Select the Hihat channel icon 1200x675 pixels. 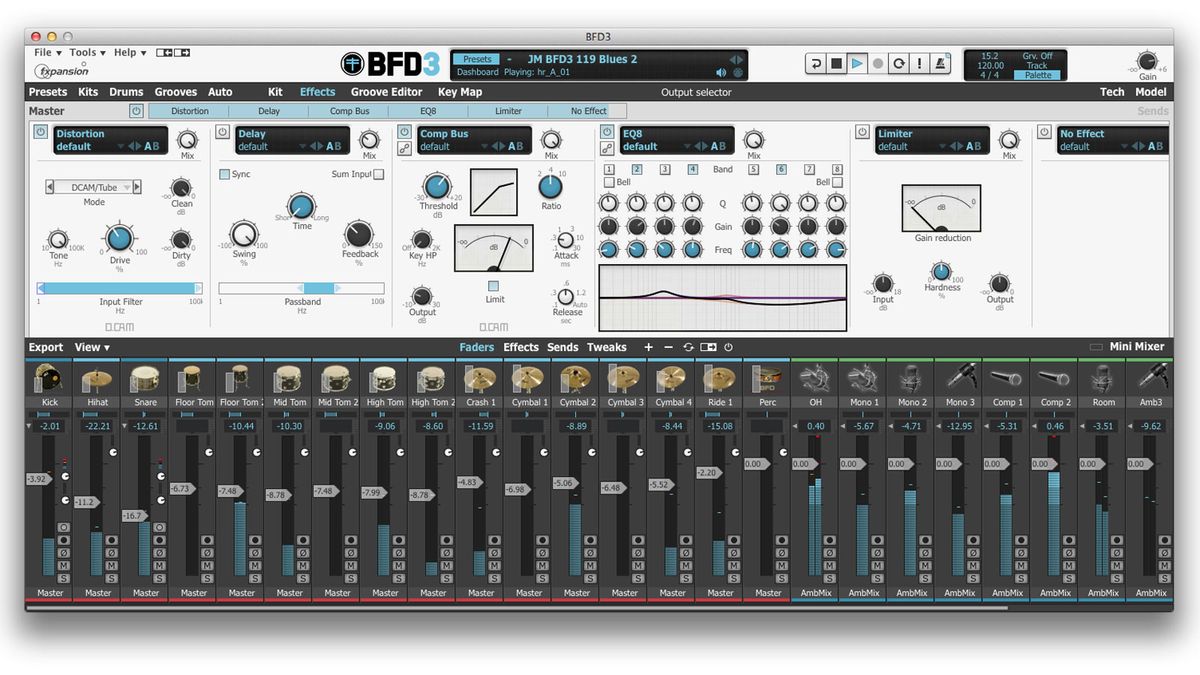(x=98, y=378)
